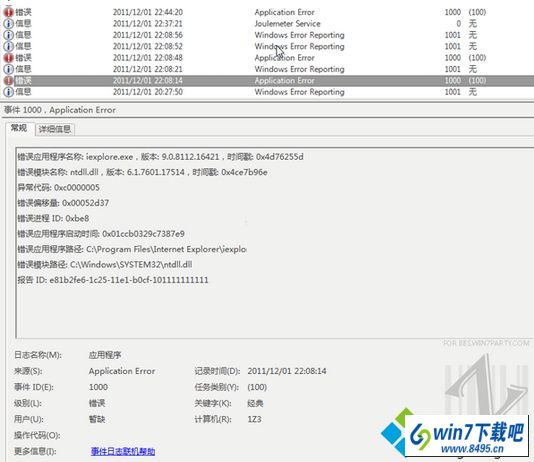Click source value Application Error in details
Image resolution: width=534 pixels, height=462 pixels.
[x=122, y=371]
